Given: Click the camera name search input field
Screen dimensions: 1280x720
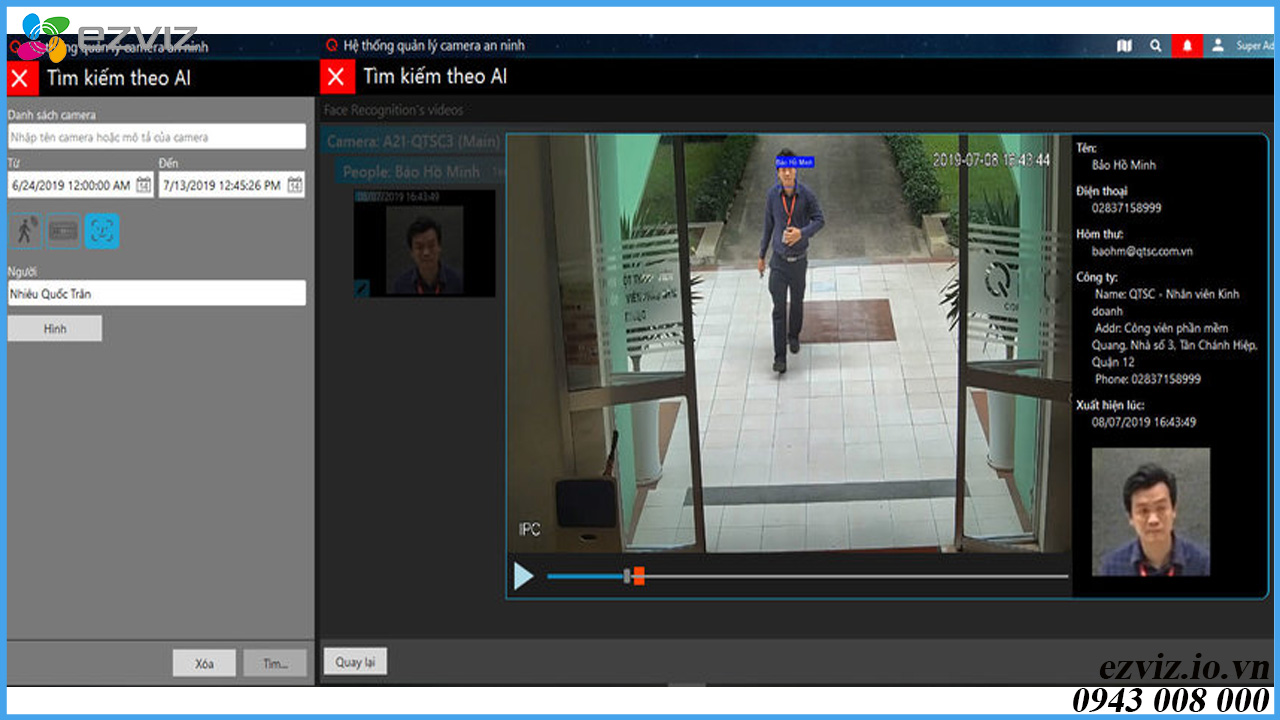Looking at the screenshot, I should [x=156, y=137].
